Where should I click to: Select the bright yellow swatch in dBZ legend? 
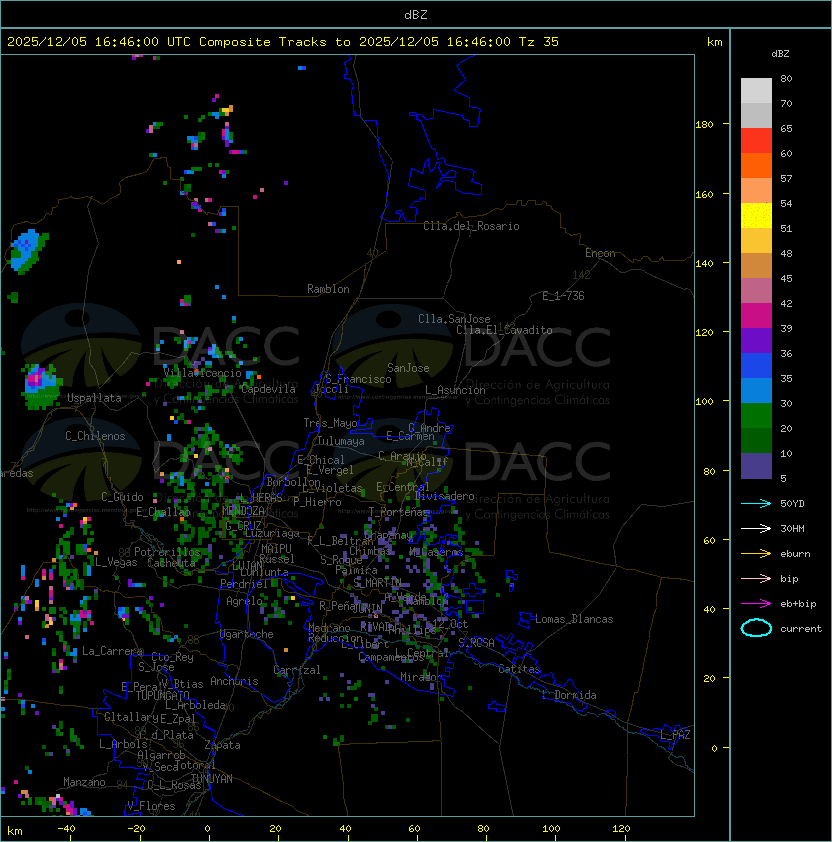coord(756,216)
